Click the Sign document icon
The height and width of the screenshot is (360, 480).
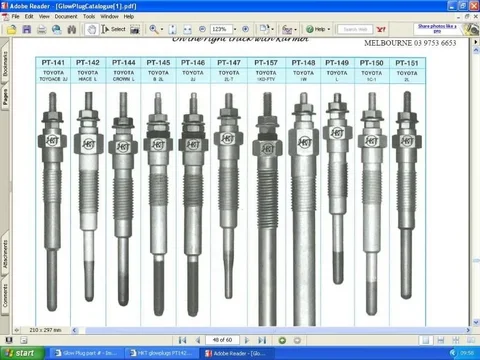tap(287, 30)
